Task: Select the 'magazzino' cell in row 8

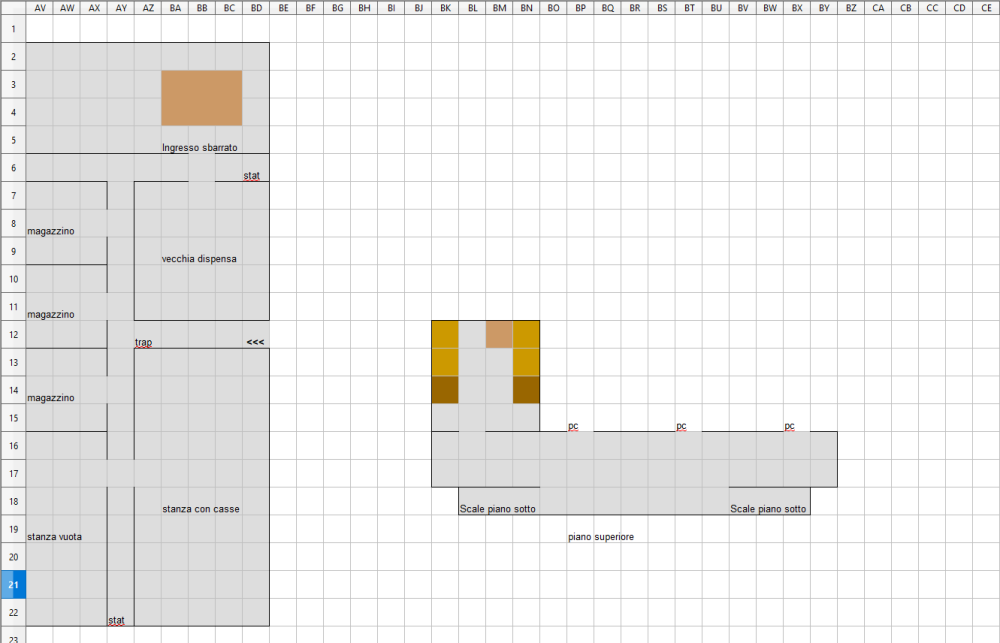Action: (52, 230)
